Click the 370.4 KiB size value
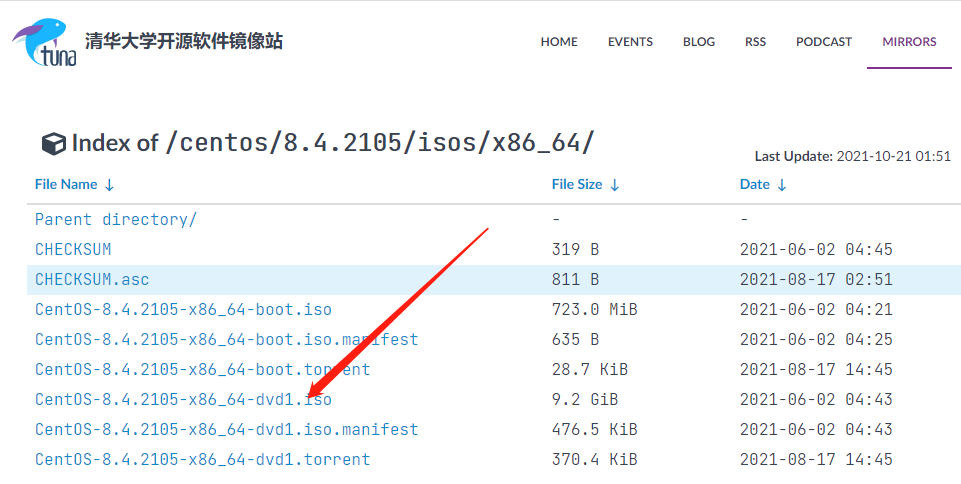The image size is (961, 484). [x=594, y=459]
